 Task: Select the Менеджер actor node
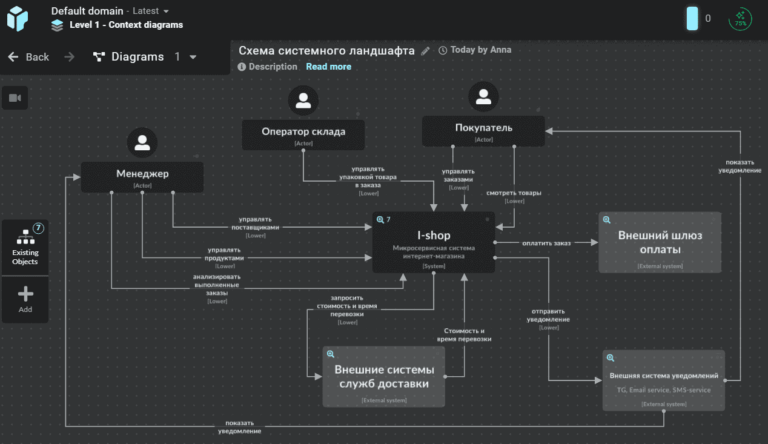click(142, 177)
